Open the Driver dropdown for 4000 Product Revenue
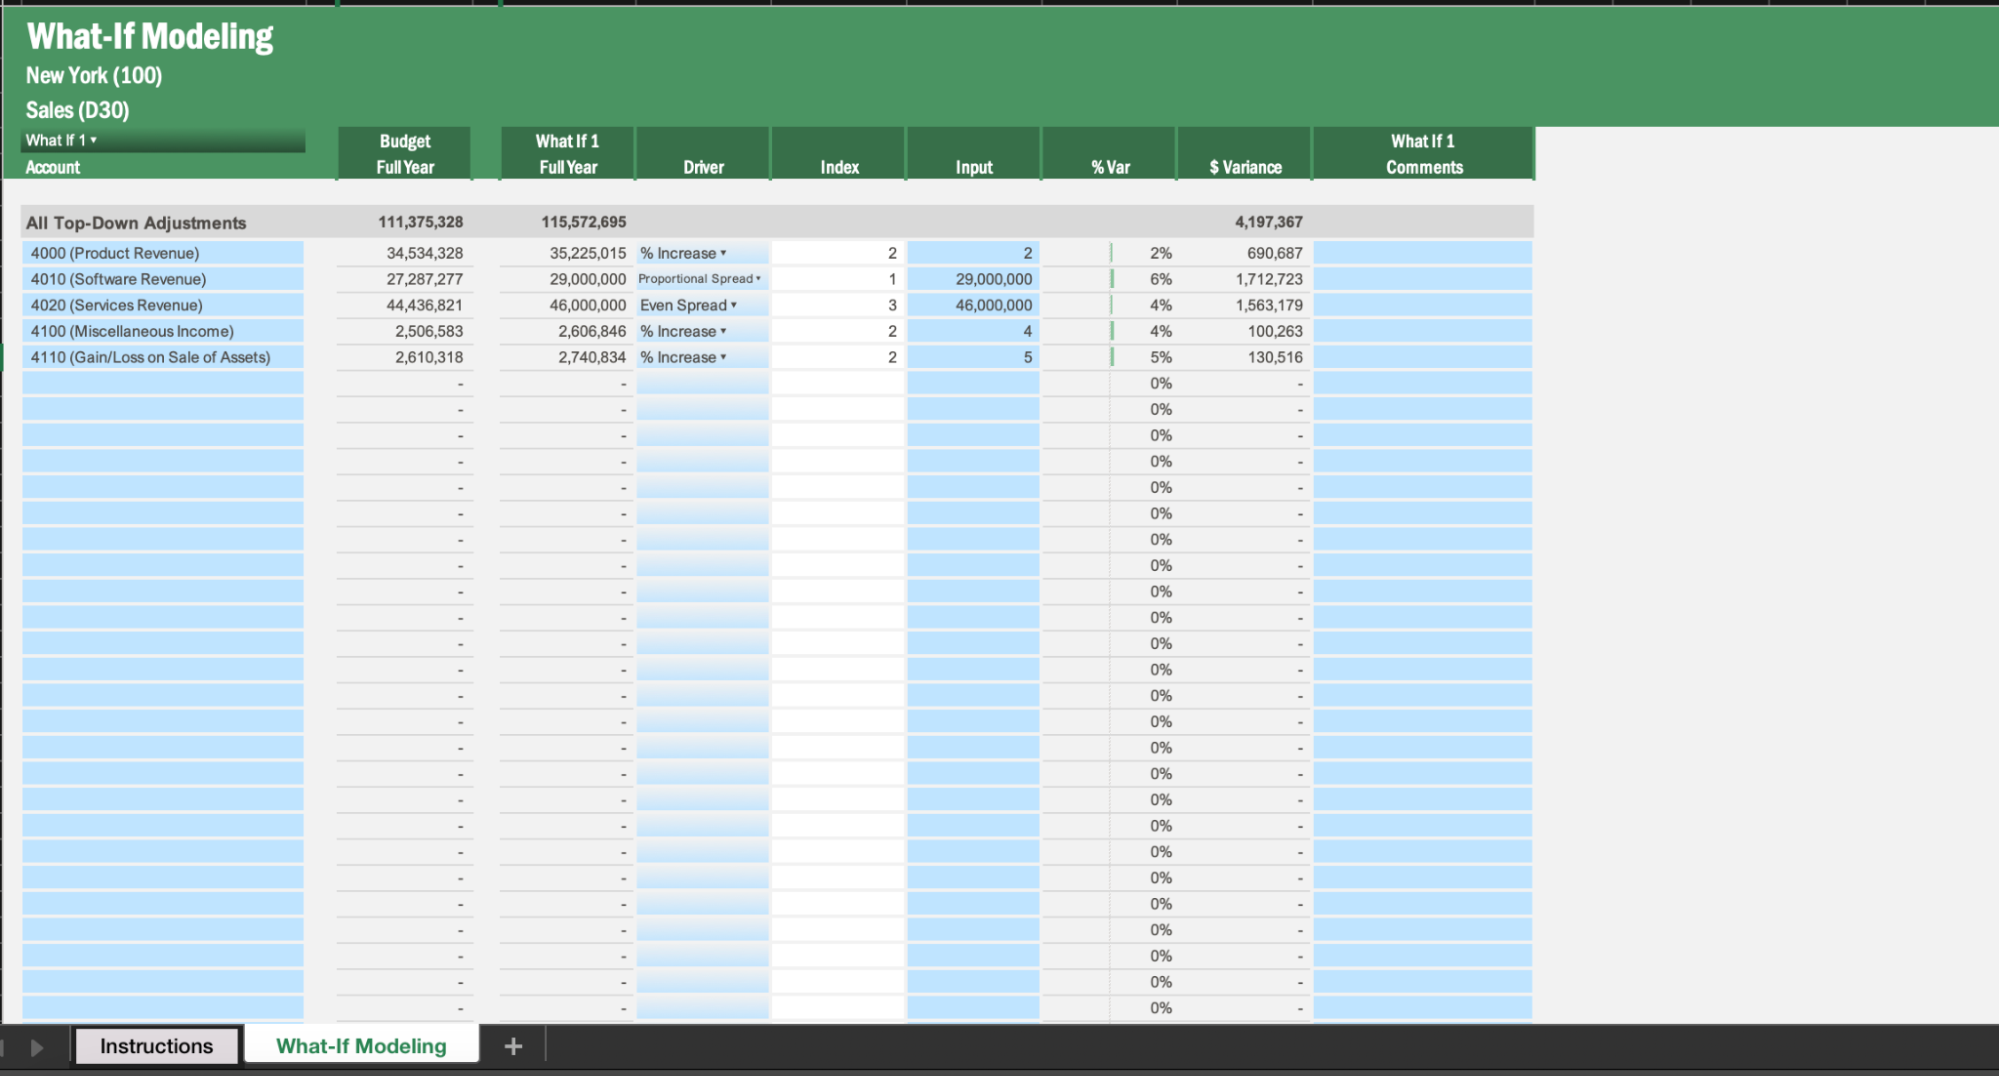This screenshot has height=1076, width=1999. click(x=723, y=253)
